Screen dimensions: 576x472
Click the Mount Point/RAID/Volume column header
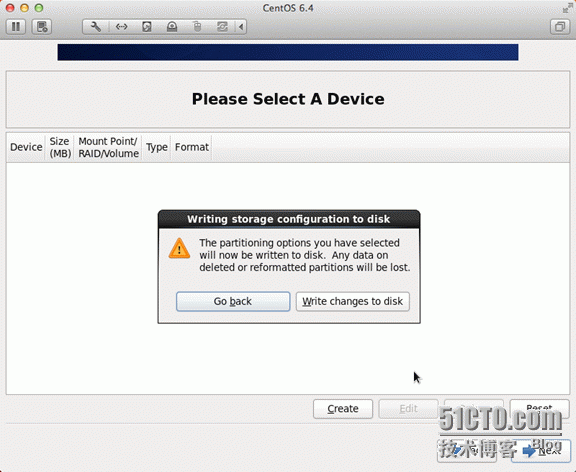click(108, 147)
